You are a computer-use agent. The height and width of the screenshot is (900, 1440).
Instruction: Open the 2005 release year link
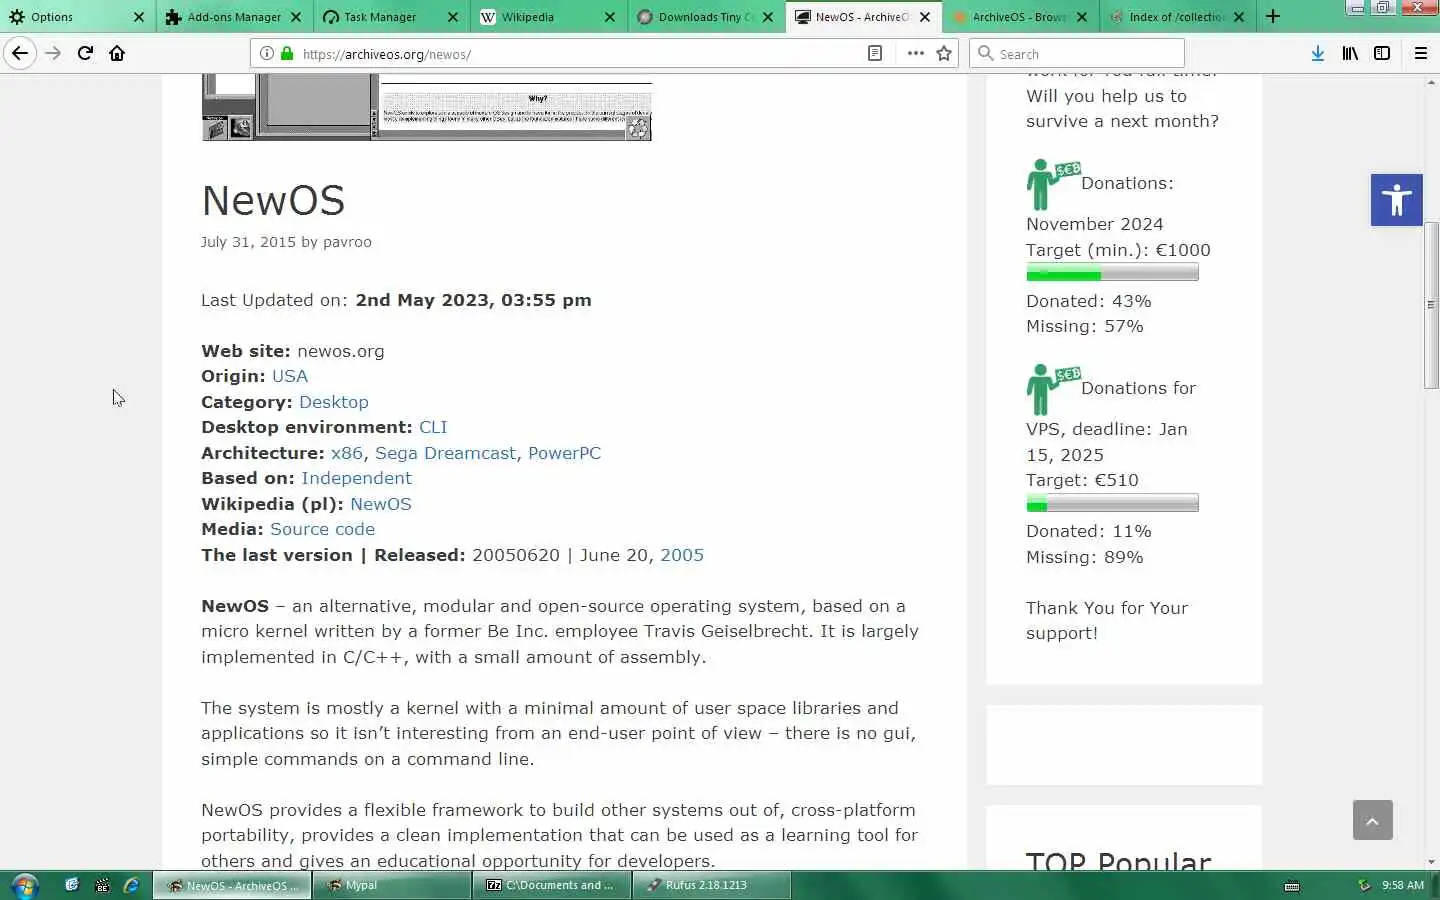(x=682, y=555)
